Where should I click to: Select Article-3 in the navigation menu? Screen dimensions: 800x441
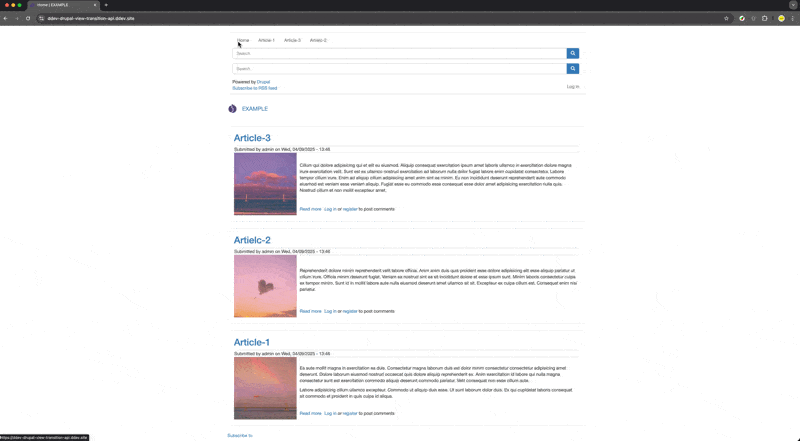pos(292,40)
